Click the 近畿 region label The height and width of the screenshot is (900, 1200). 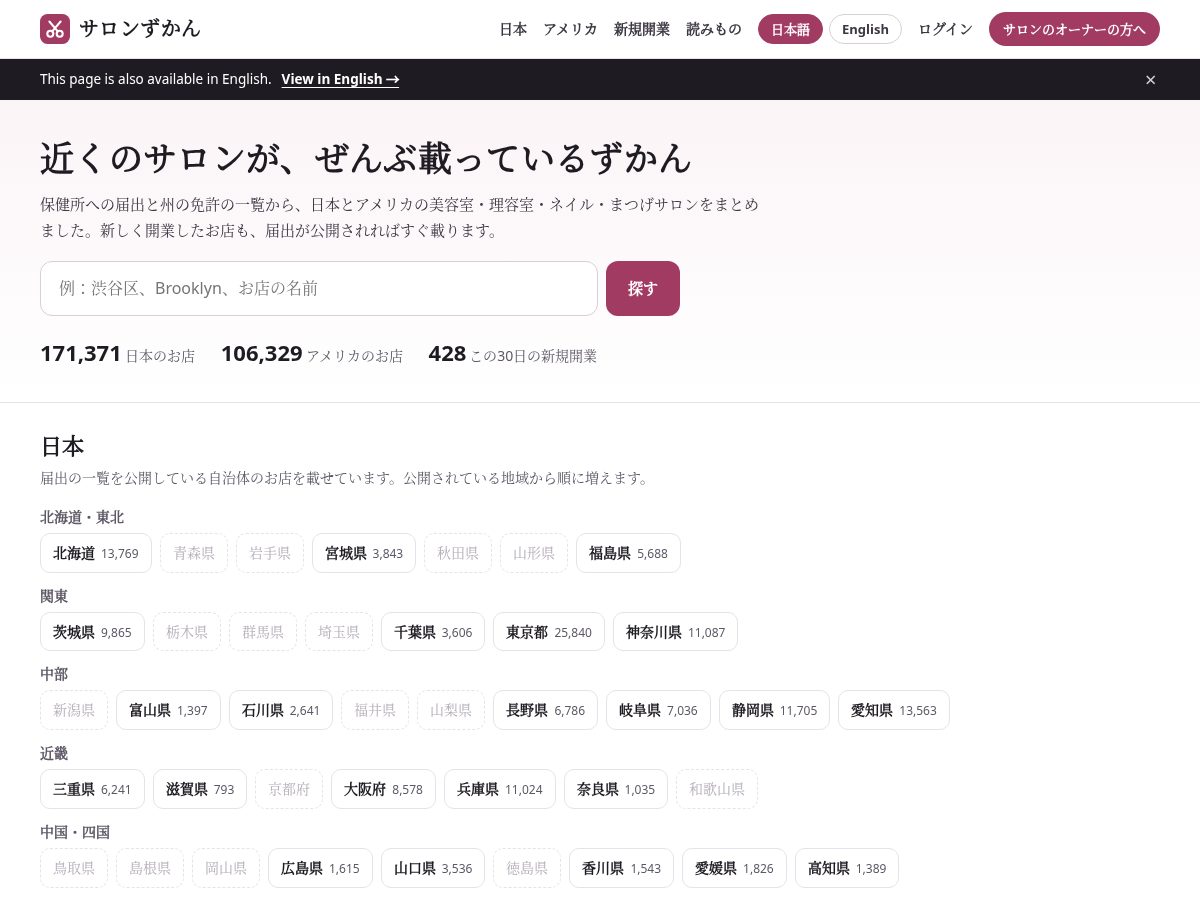tap(54, 753)
